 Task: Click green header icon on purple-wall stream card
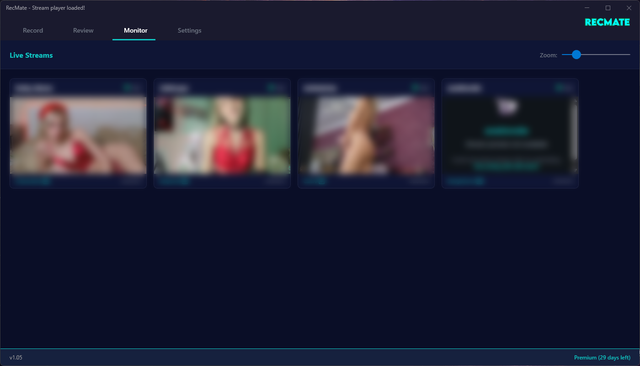pos(416,87)
